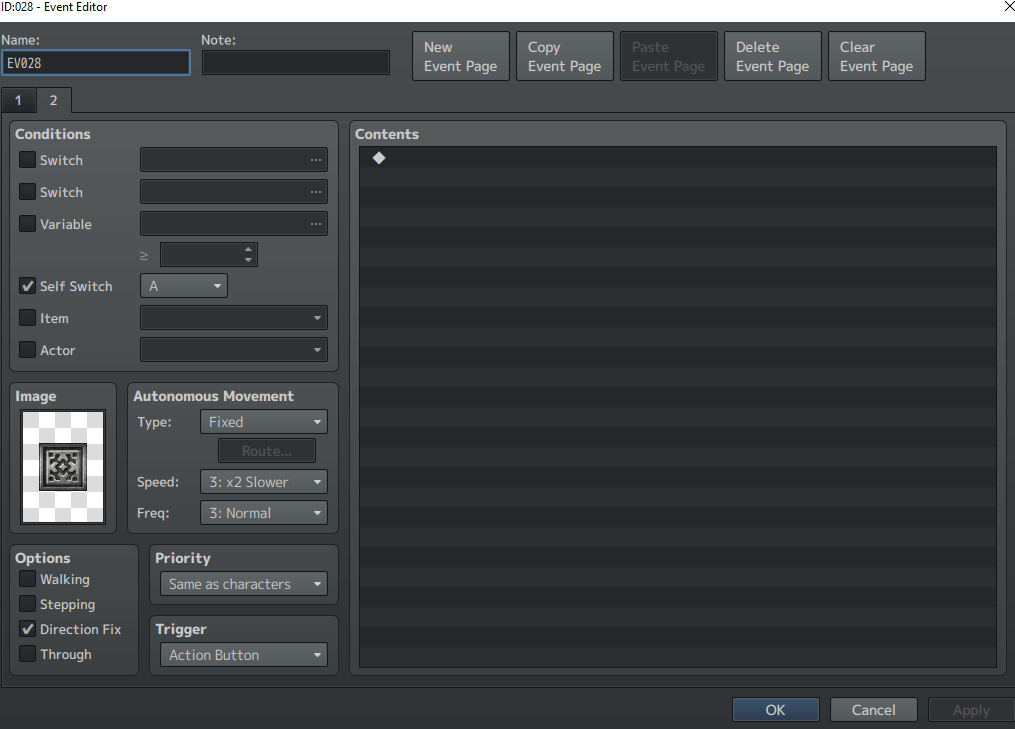
Task: Close the Event Editor window
Action: [1008, 6]
